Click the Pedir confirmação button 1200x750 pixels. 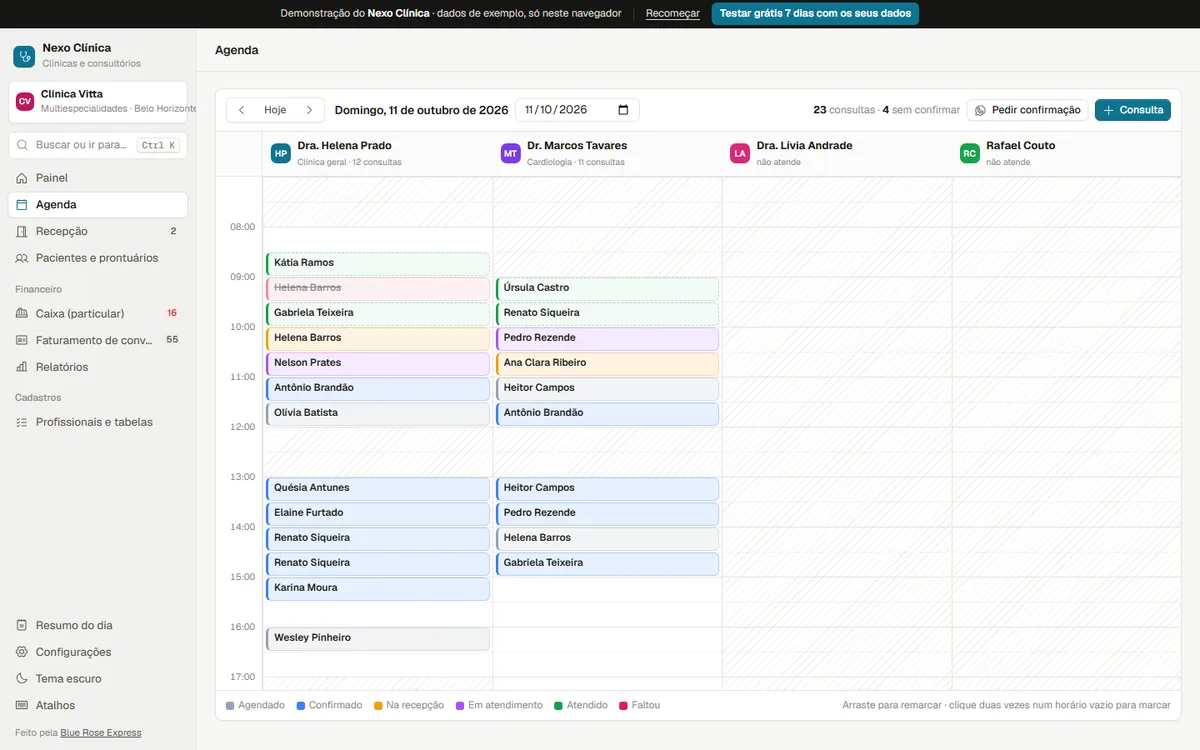pyautogui.click(x=1027, y=110)
